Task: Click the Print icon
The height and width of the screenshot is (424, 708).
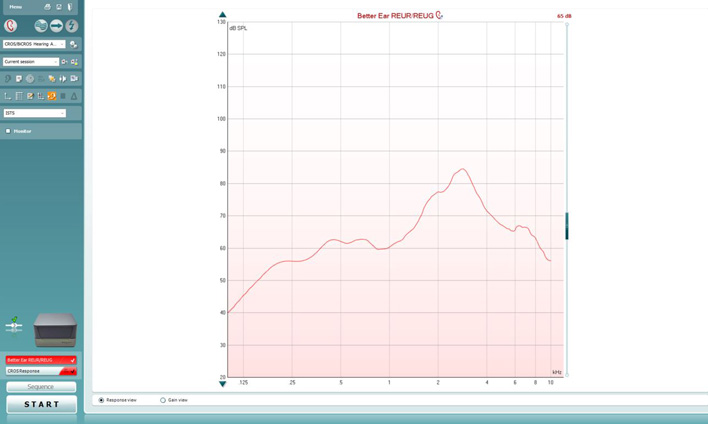Action: coord(47,7)
